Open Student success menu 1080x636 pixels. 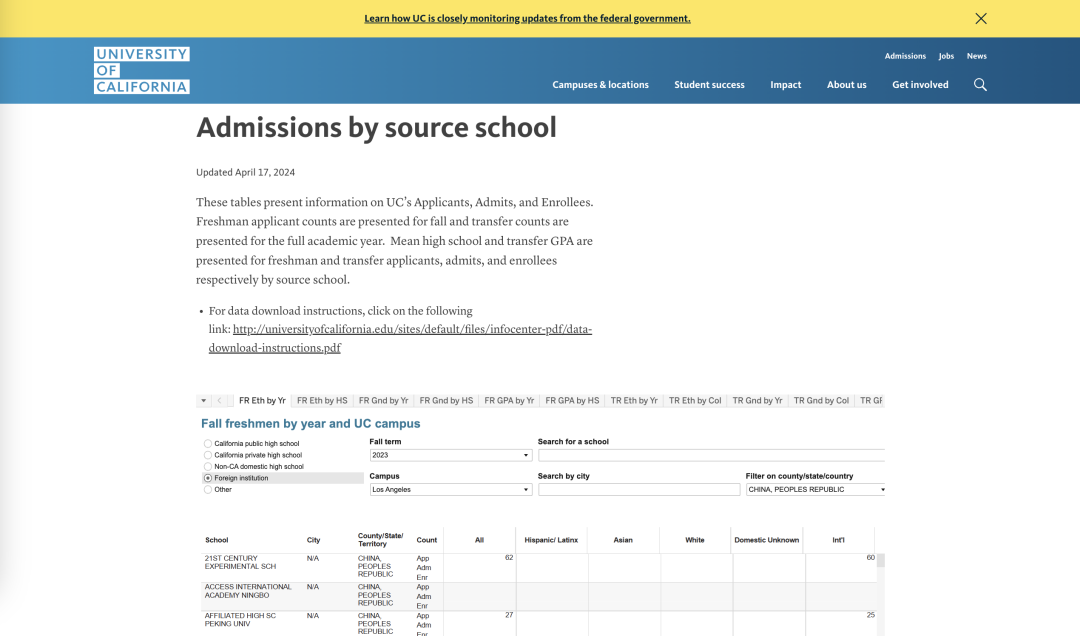coord(709,85)
